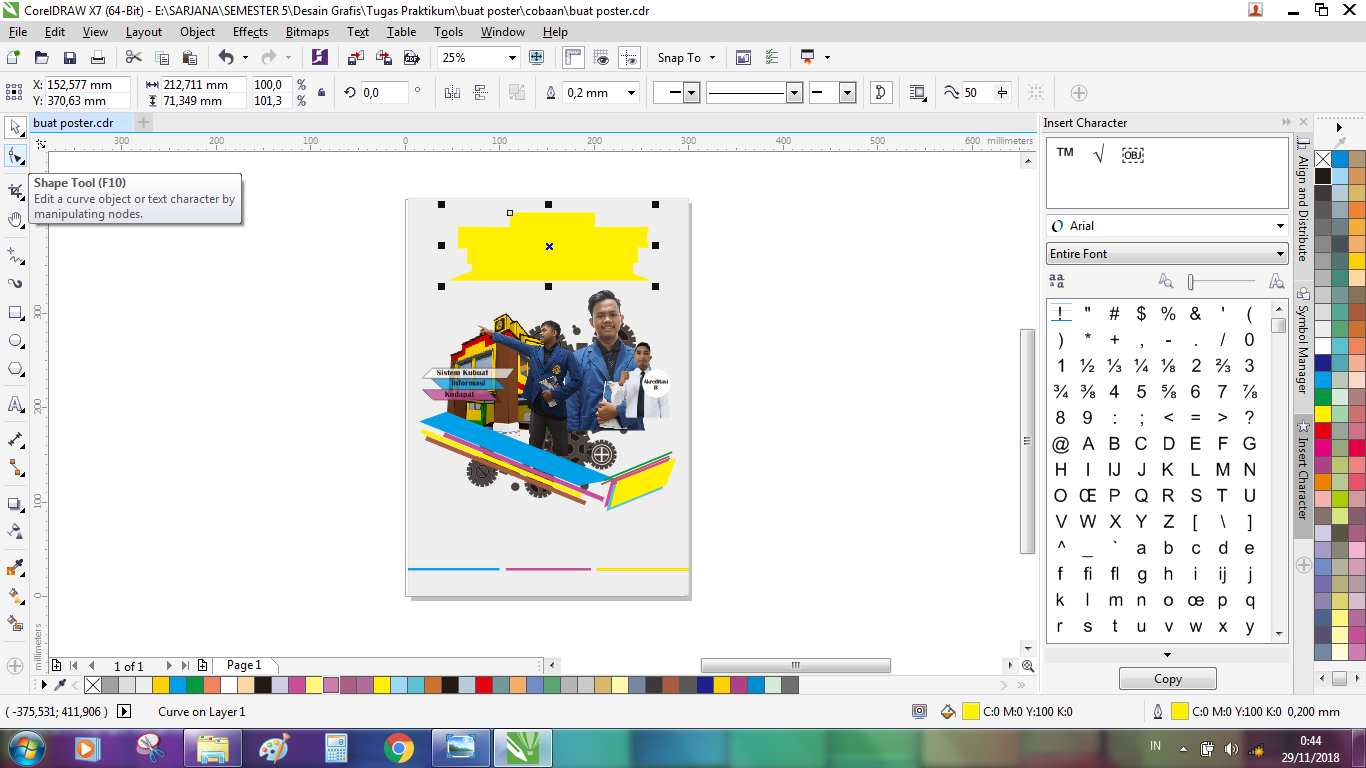Print the document
The width and height of the screenshot is (1366, 768).
[x=97, y=58]
